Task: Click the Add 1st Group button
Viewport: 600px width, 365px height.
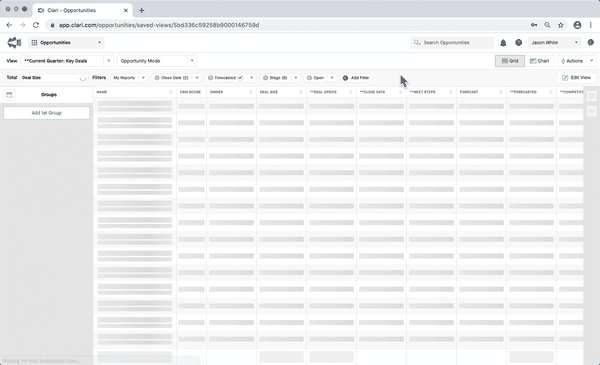Action: pos(47,113)
